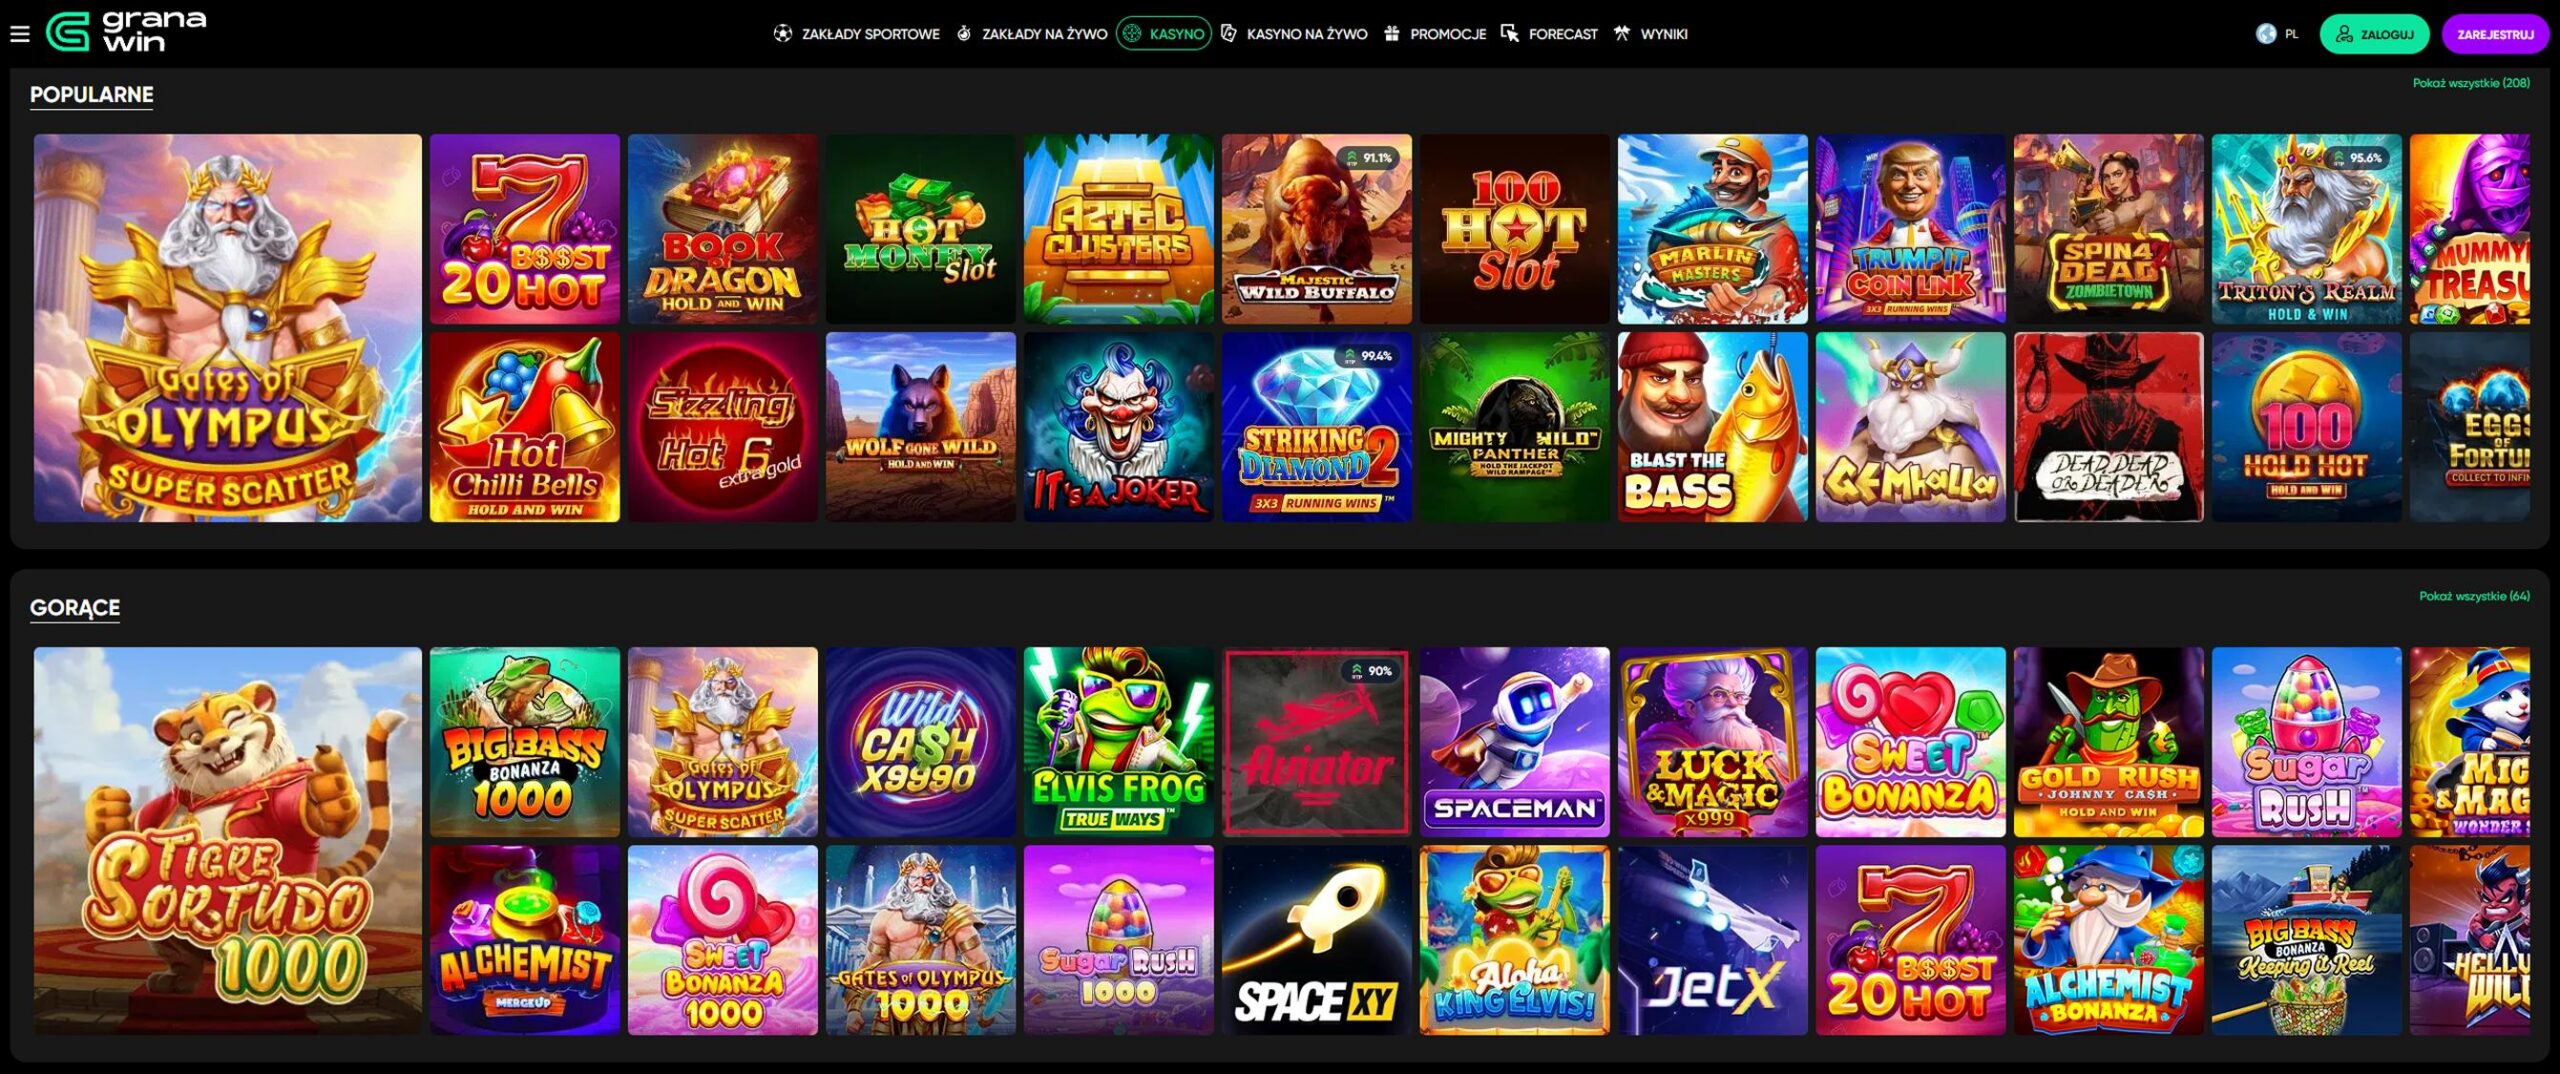Click the Grana Win logo
Screen dimensions: 2560x1074
click(126, 32)
